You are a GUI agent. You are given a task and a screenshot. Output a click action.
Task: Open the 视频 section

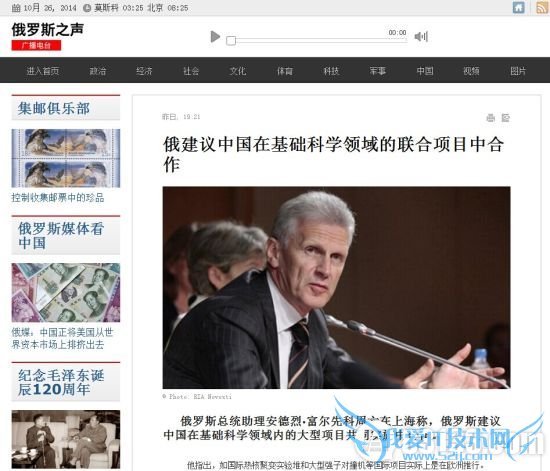click(x=471, y=71)
